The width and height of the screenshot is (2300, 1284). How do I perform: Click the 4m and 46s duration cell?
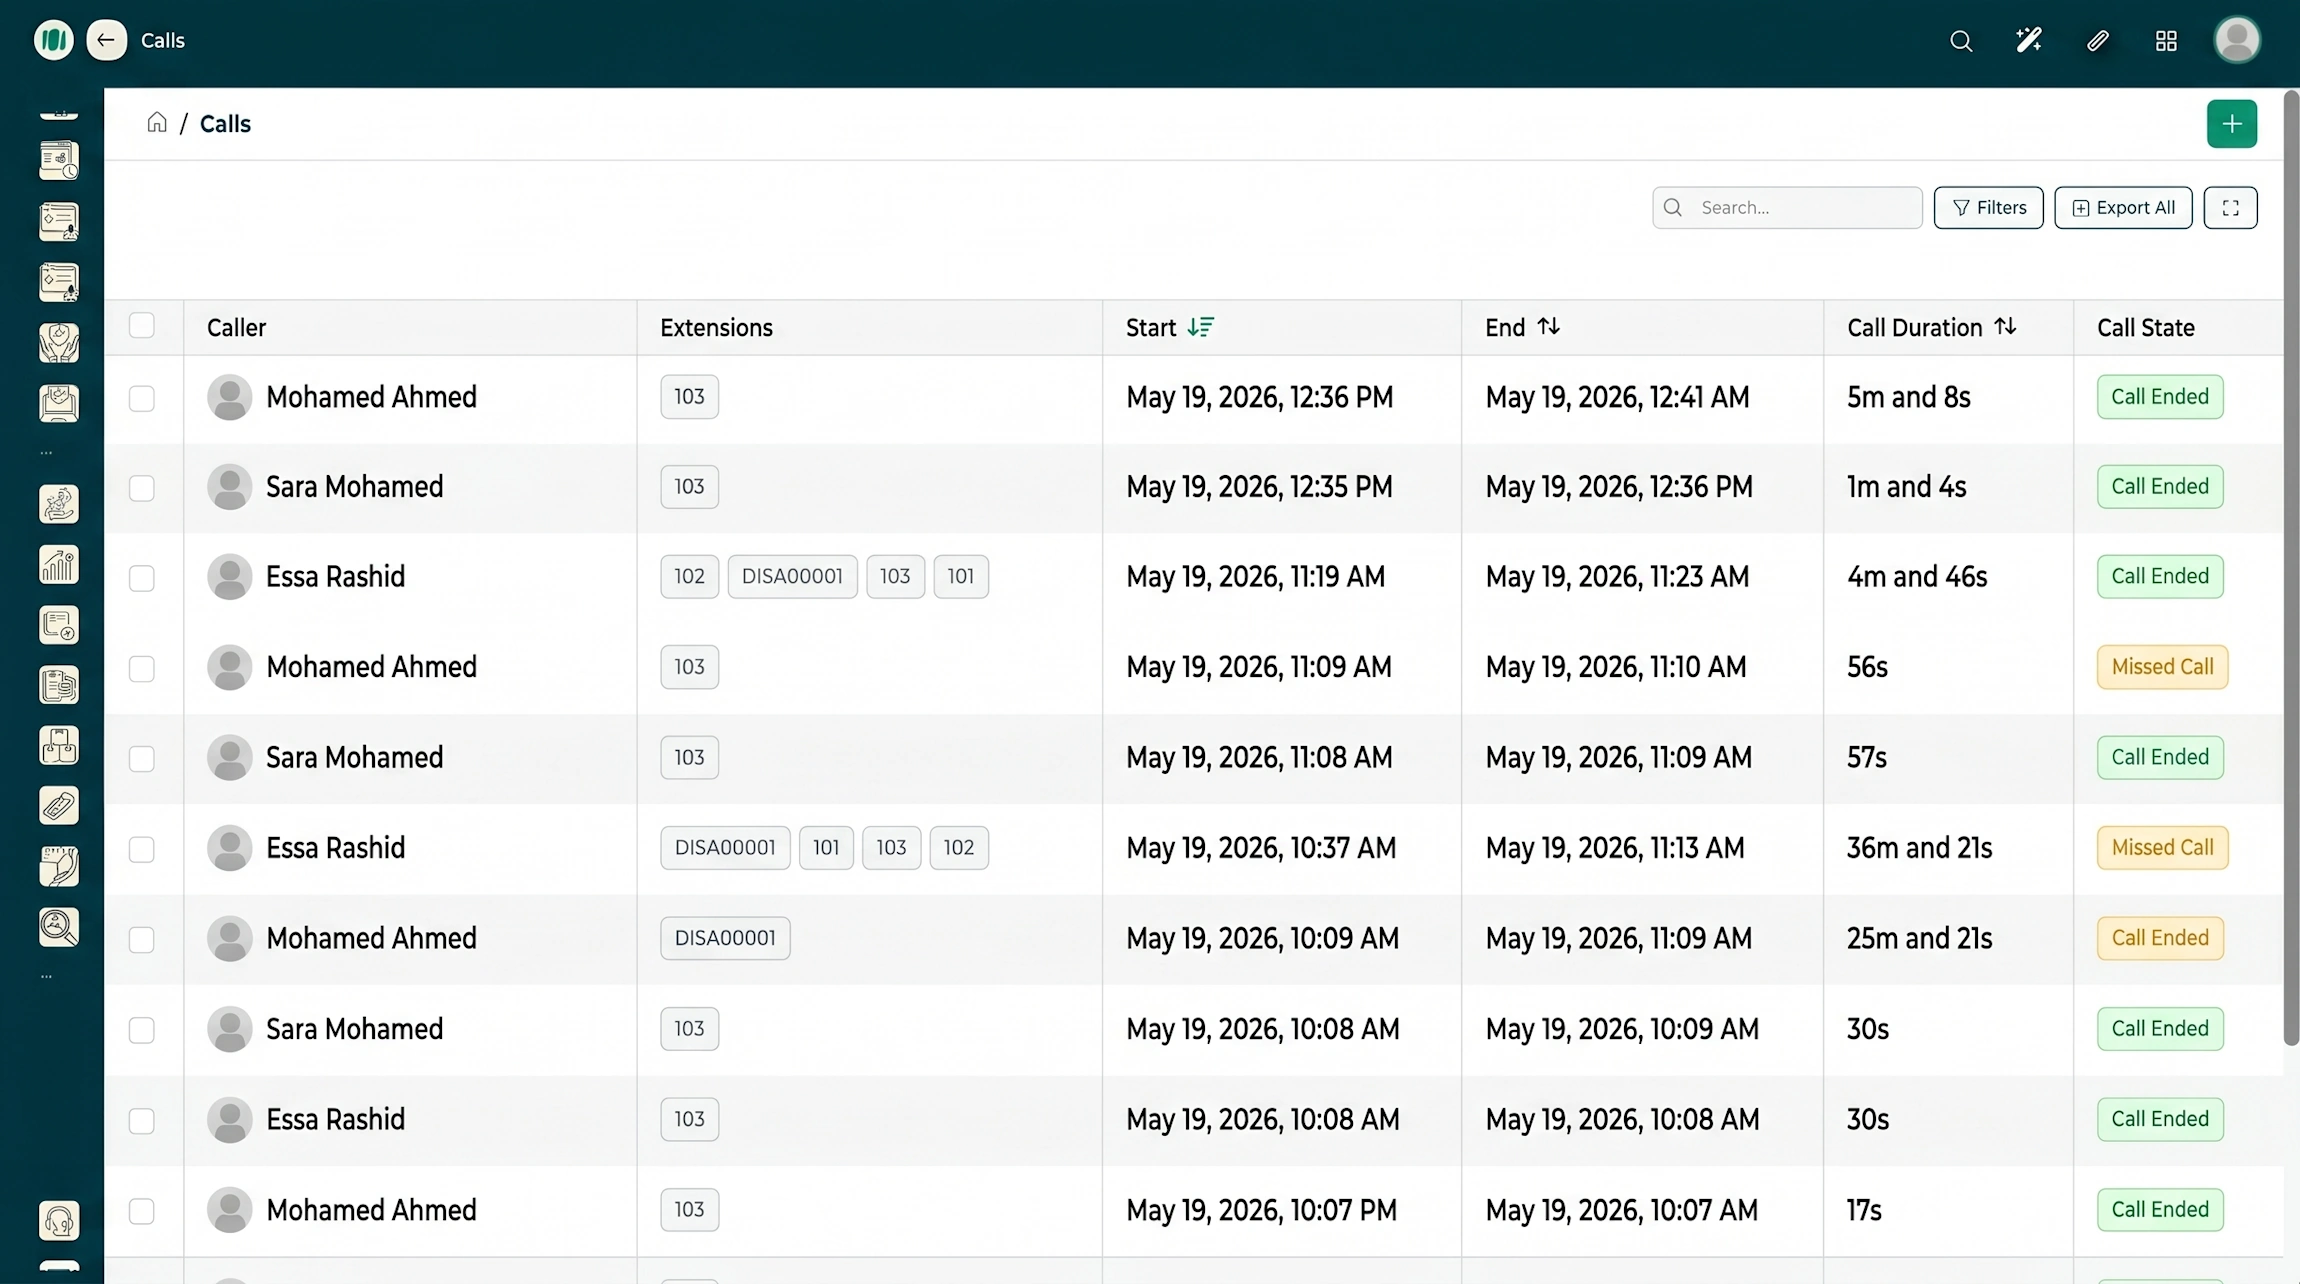pyautogui.click(x=1917, y=577)
